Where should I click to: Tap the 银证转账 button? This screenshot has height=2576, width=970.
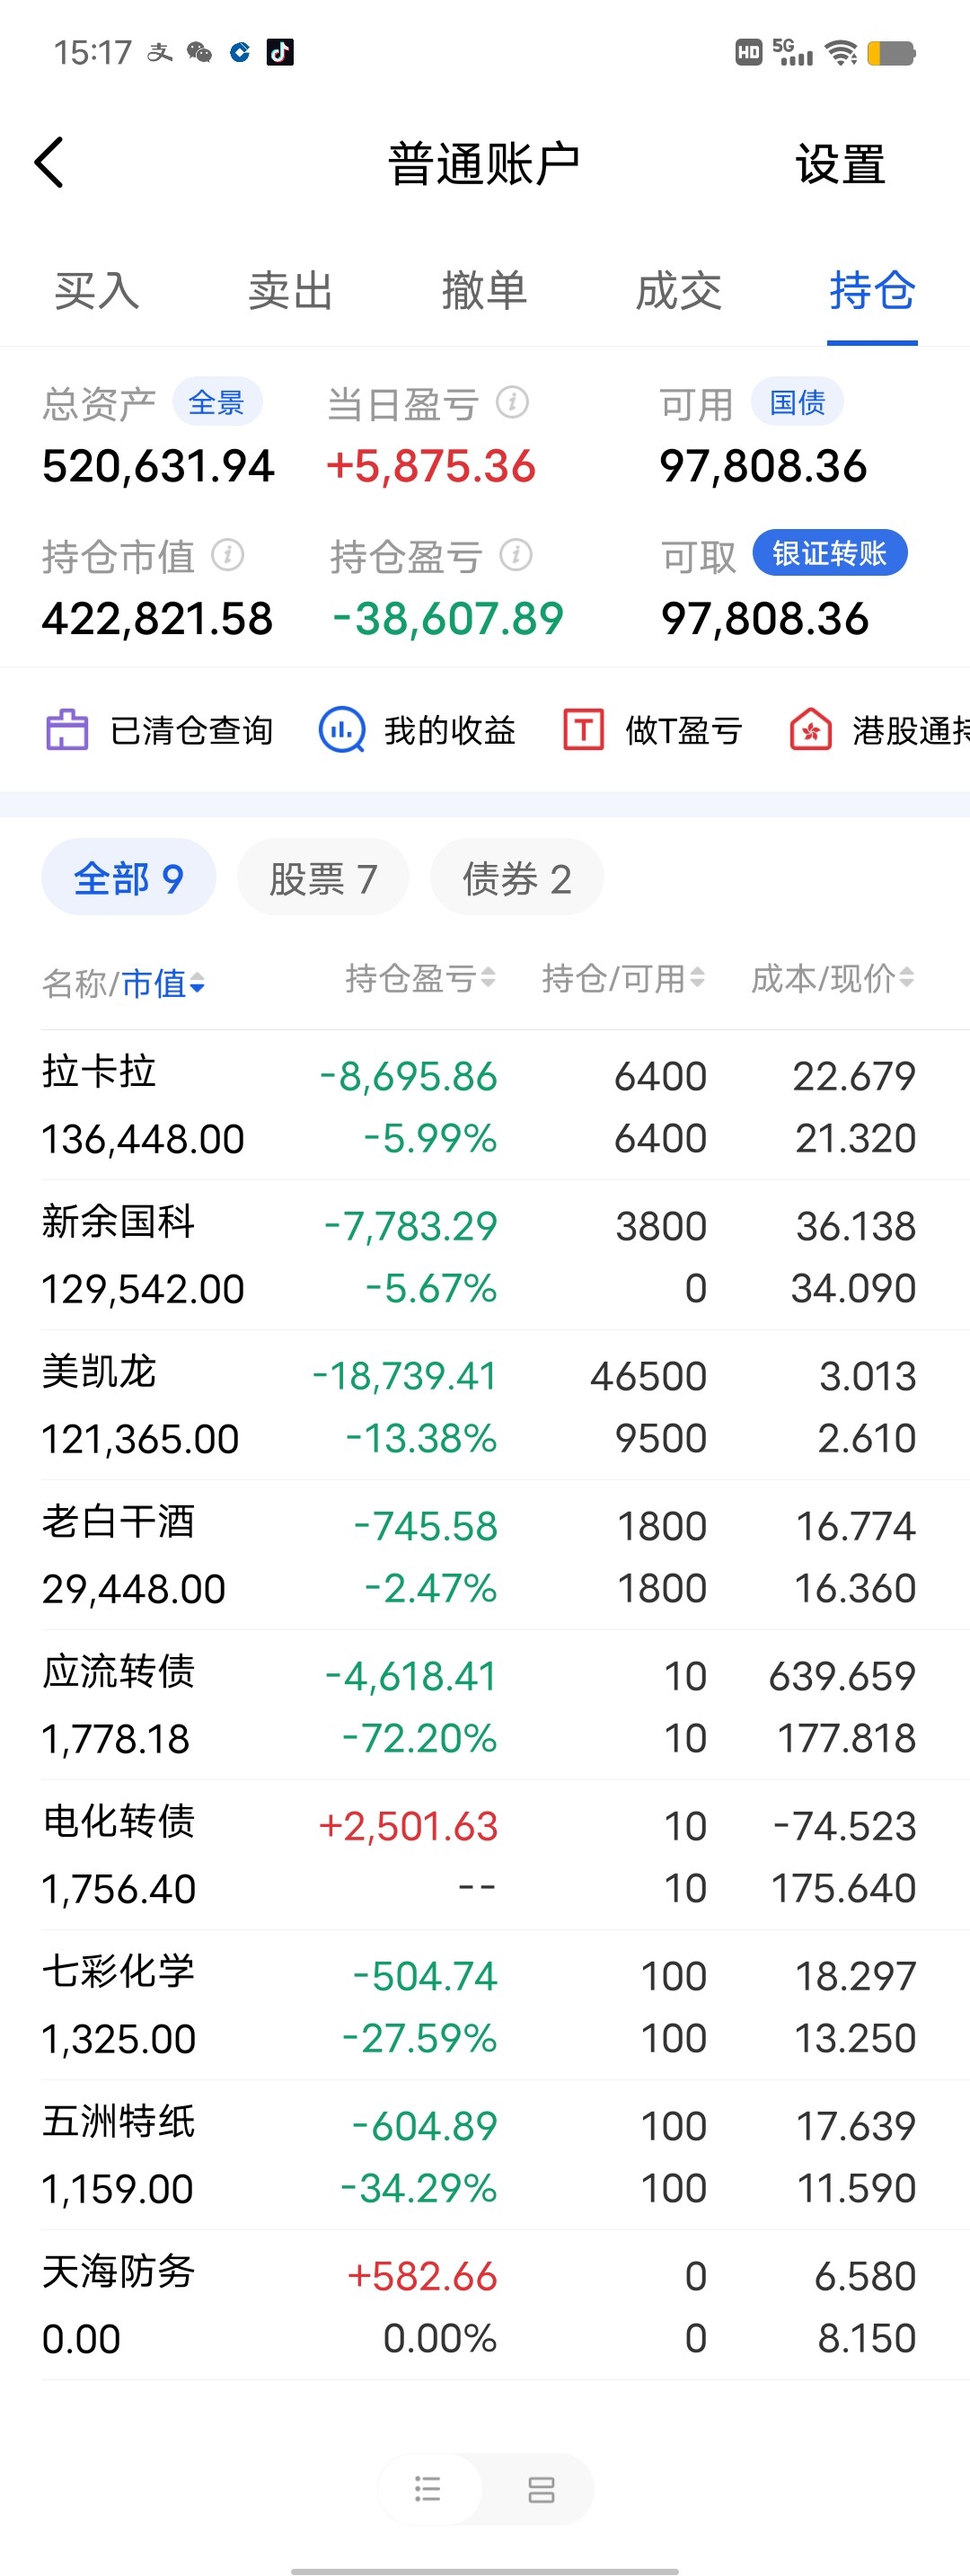[829, 554]
